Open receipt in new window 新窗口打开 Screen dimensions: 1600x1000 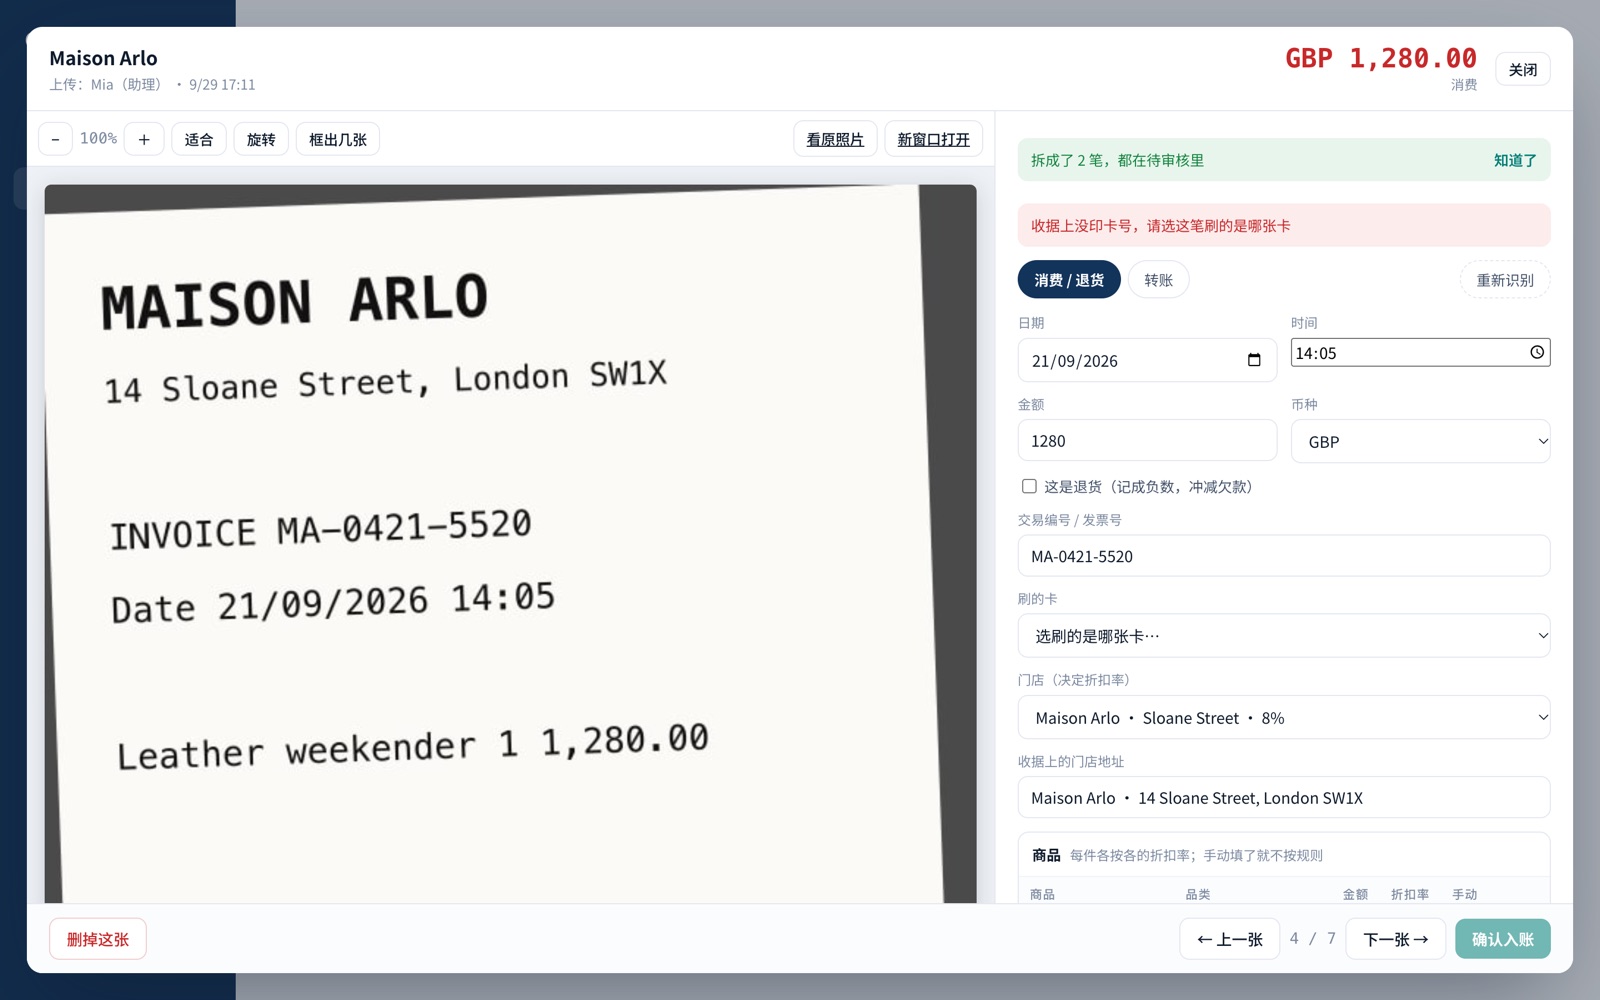(x=933, y=139)
